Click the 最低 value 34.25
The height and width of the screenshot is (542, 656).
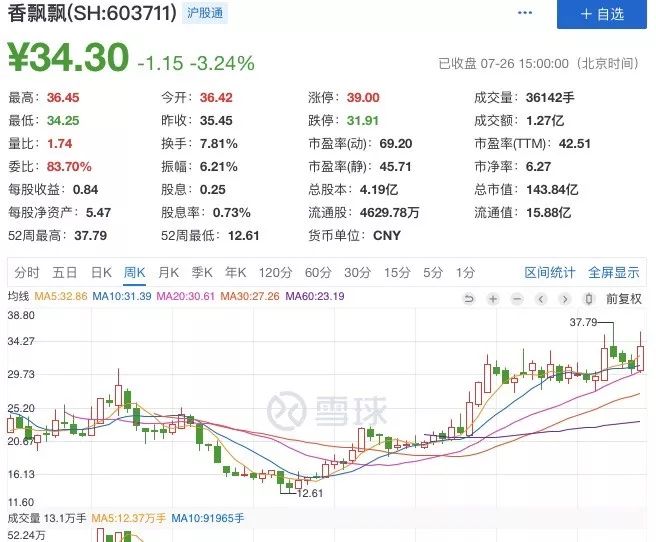click(63, 121)
